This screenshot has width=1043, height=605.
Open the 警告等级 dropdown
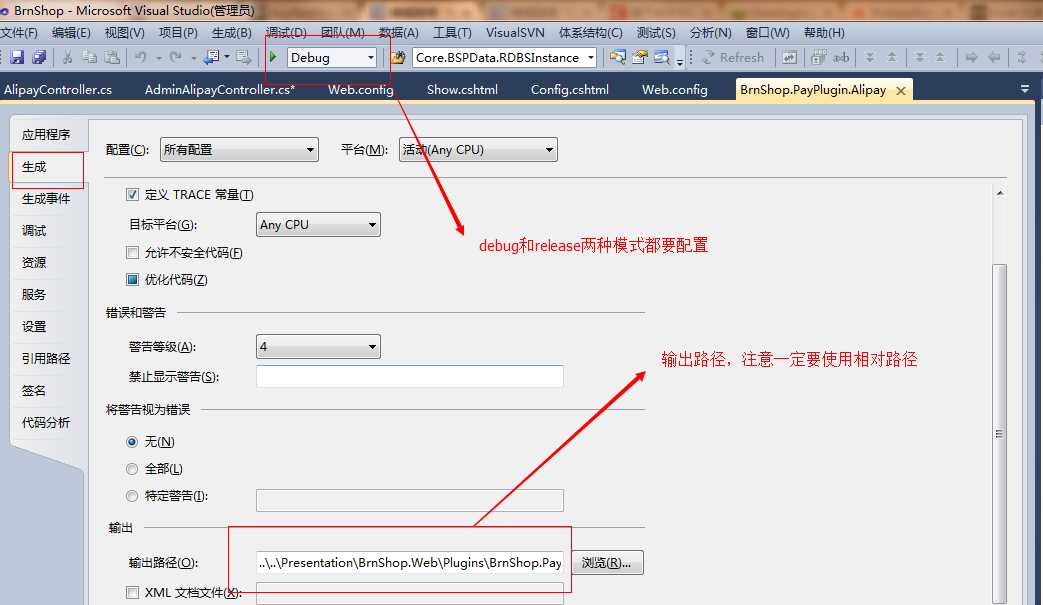click(318, 346)
